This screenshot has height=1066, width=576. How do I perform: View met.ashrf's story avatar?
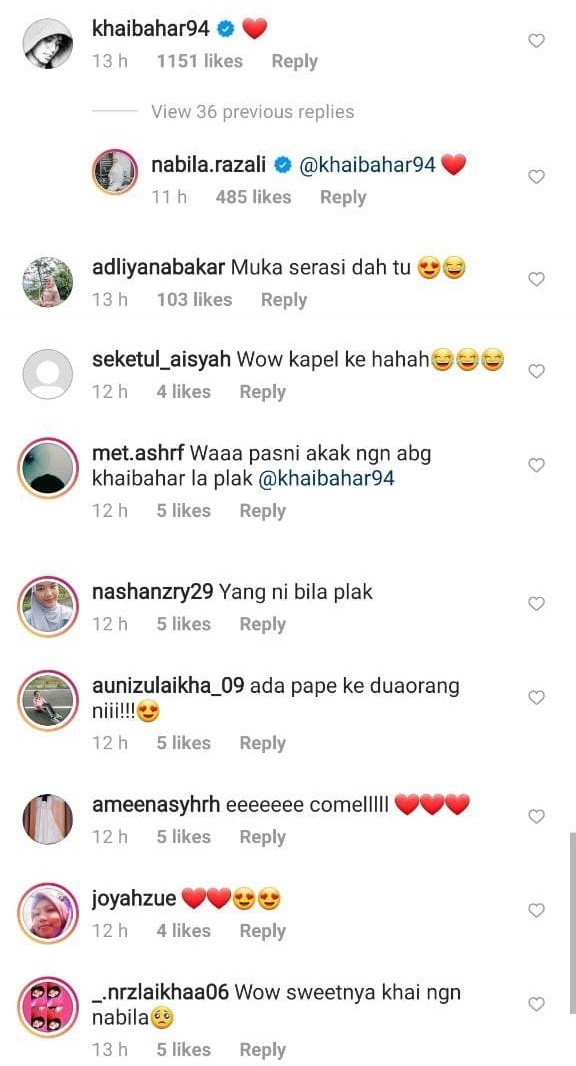click(48, 468)
